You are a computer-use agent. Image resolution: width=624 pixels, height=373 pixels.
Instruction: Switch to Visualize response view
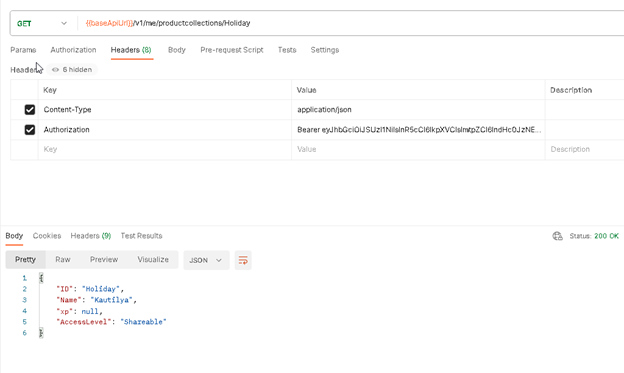click(153, 260)
